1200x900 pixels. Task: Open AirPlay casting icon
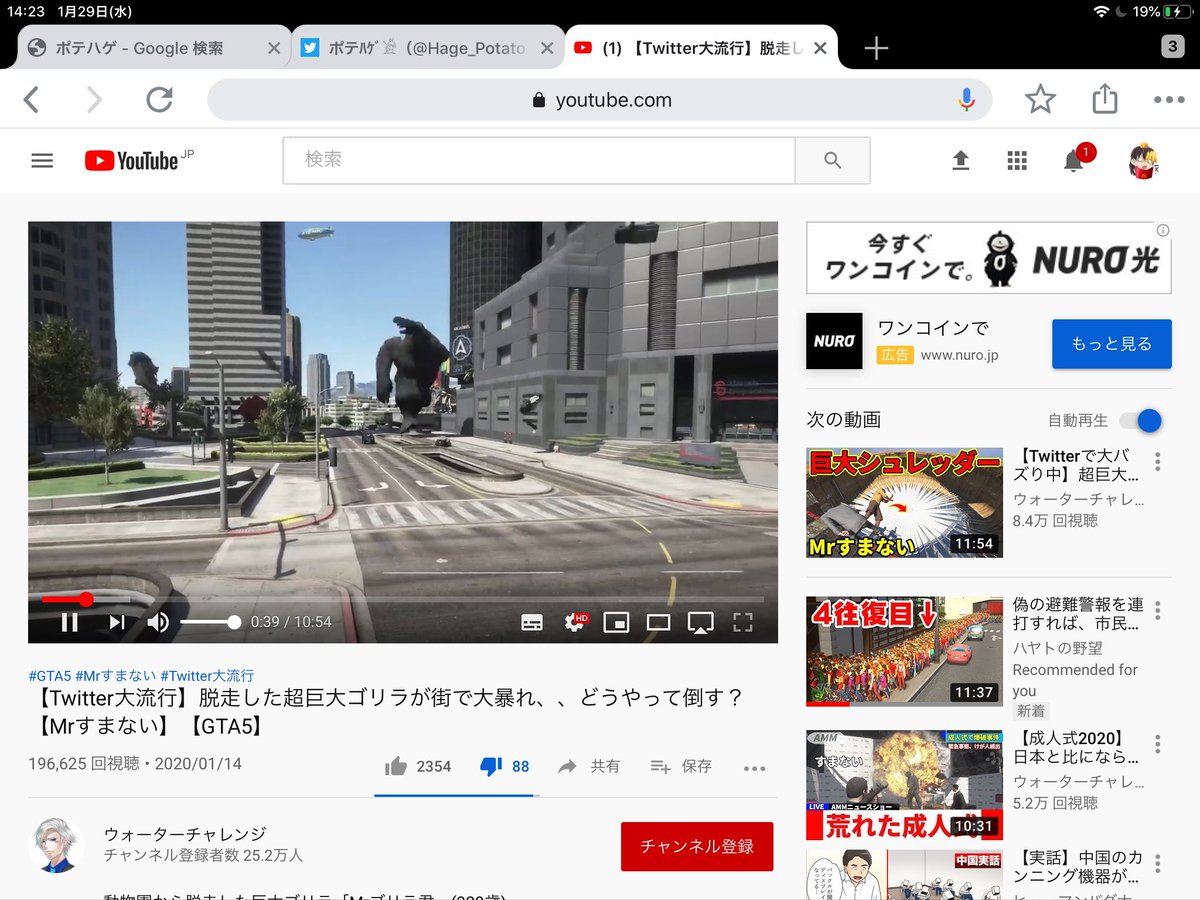coord(700,622)
